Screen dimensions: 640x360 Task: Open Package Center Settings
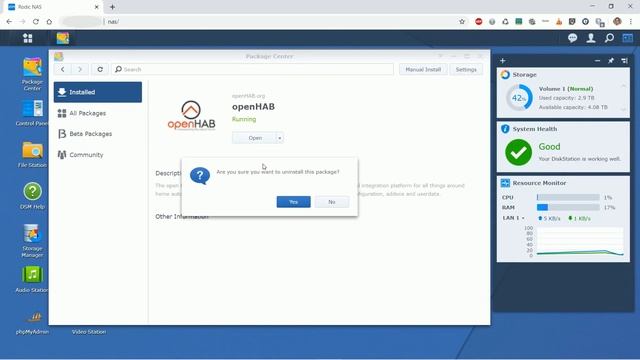pyautogui.click(x=466, y=69)
